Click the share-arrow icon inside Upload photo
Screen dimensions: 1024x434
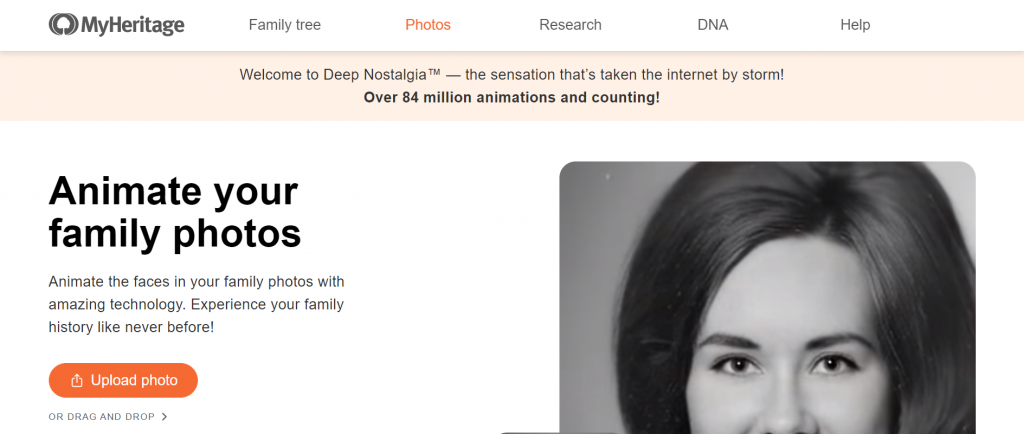[76, 380]
